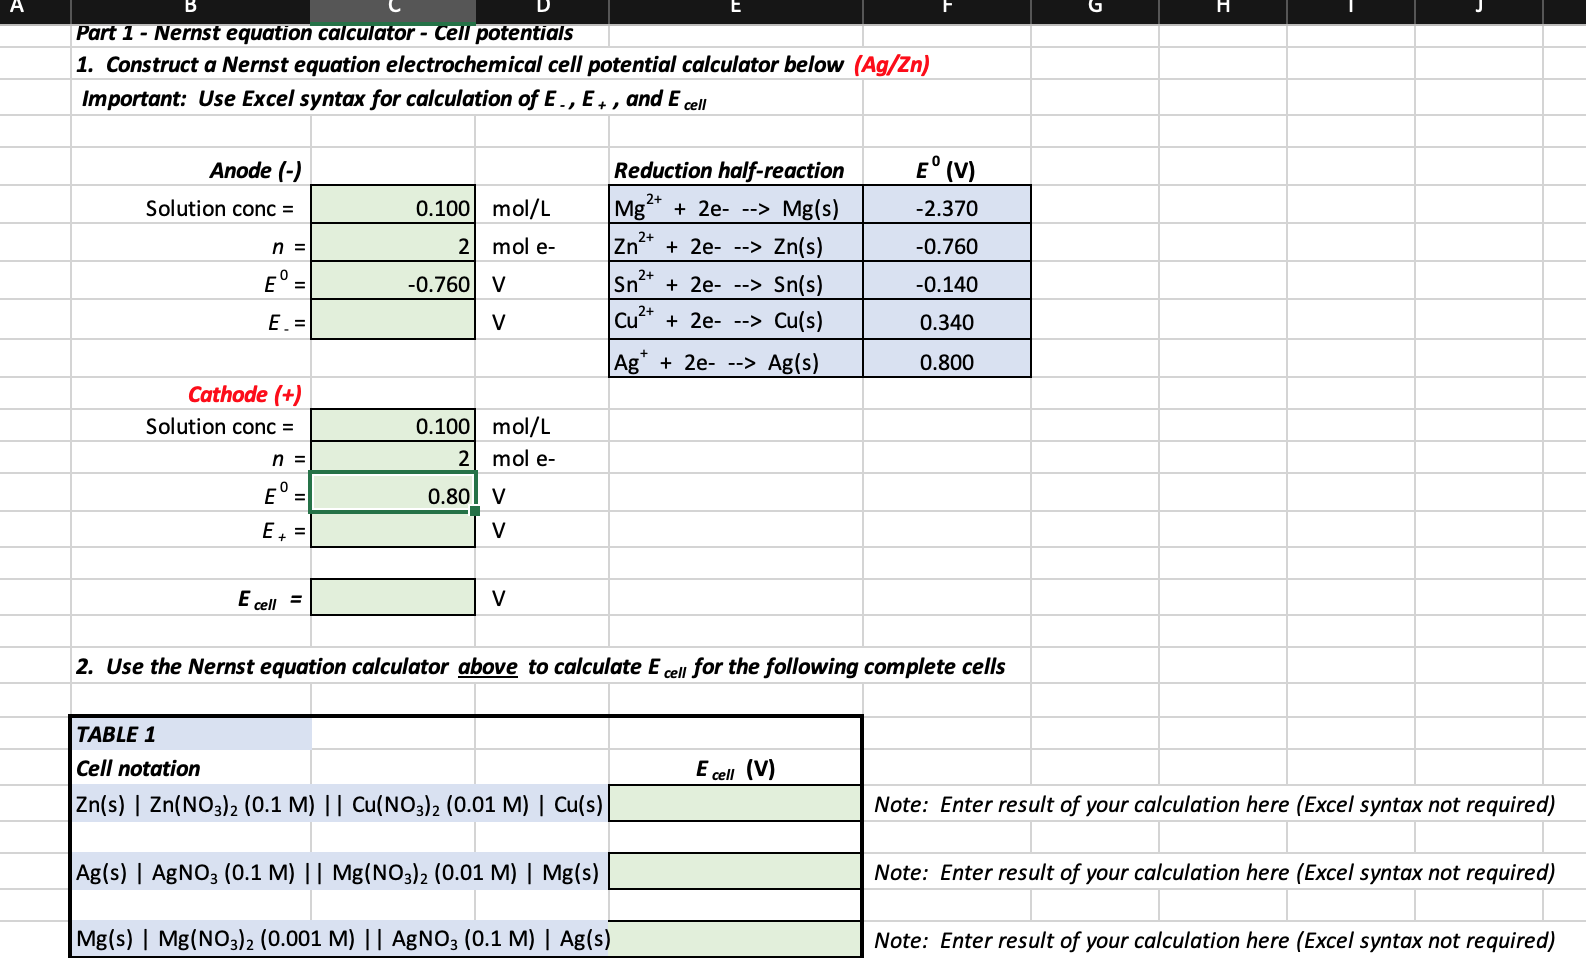Viewport: 1586px width, 958px height.
Task: Click anode 'mol/L' unit label
Action: tap(521, 208)
